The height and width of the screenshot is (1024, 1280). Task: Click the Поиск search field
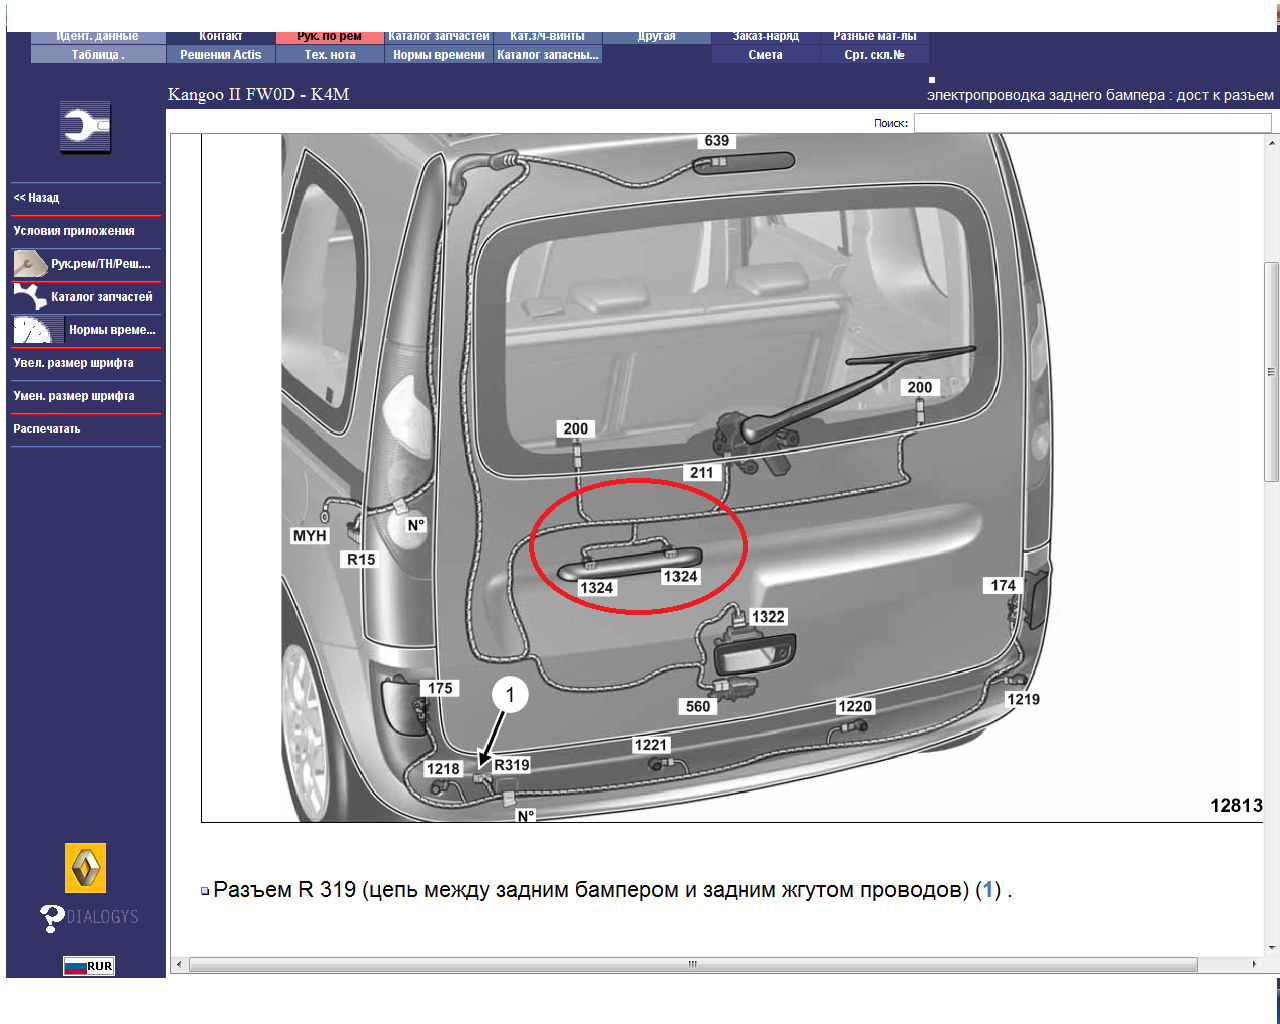[1093, 123]
